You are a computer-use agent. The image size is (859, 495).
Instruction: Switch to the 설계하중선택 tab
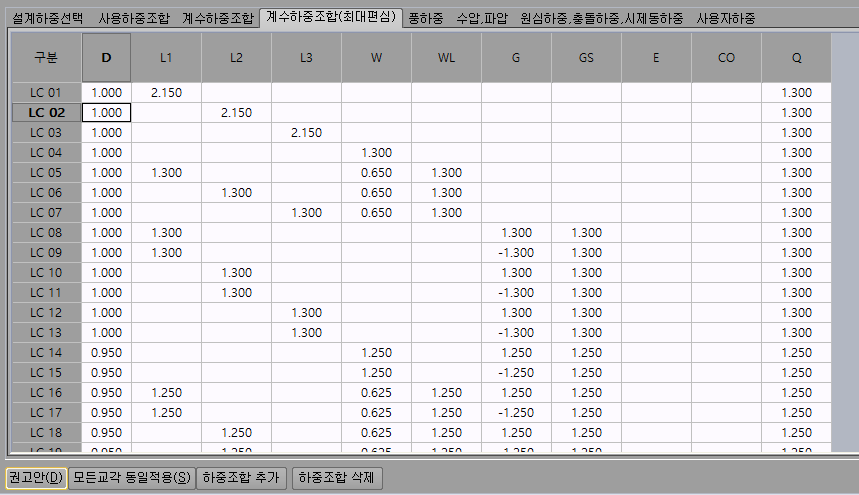click(47, 18)
